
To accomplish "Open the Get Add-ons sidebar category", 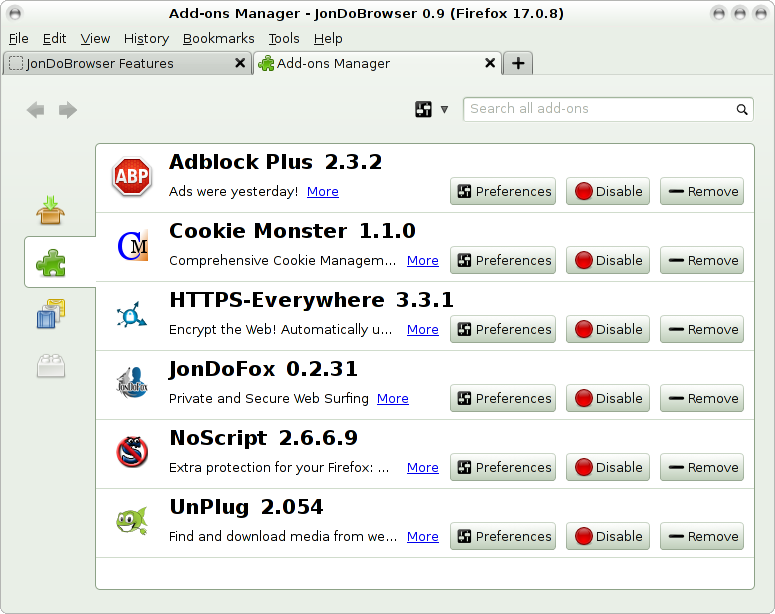I will coord(50,210).
